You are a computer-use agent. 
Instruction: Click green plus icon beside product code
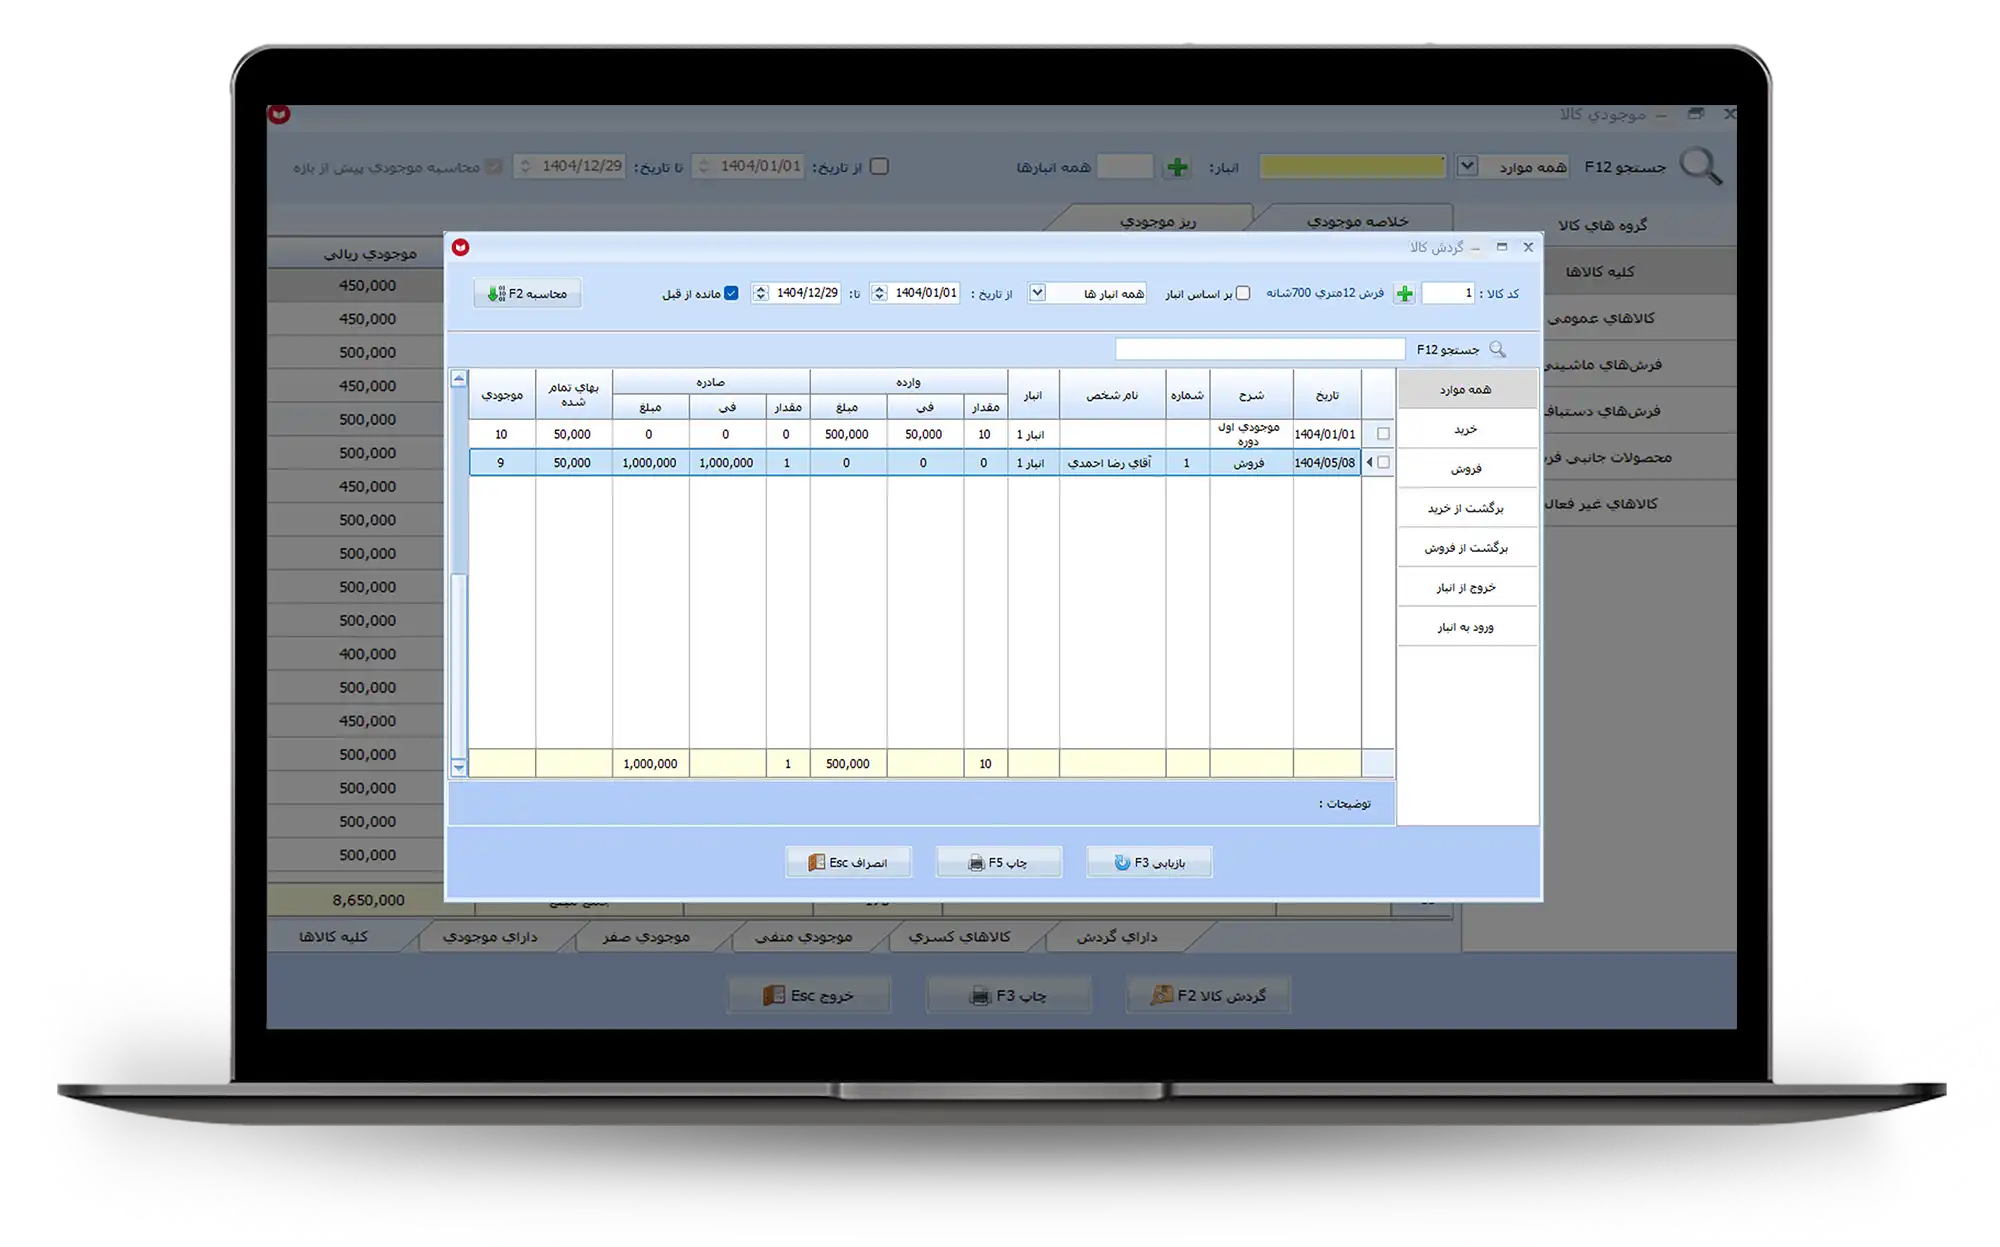(1404, 293)
